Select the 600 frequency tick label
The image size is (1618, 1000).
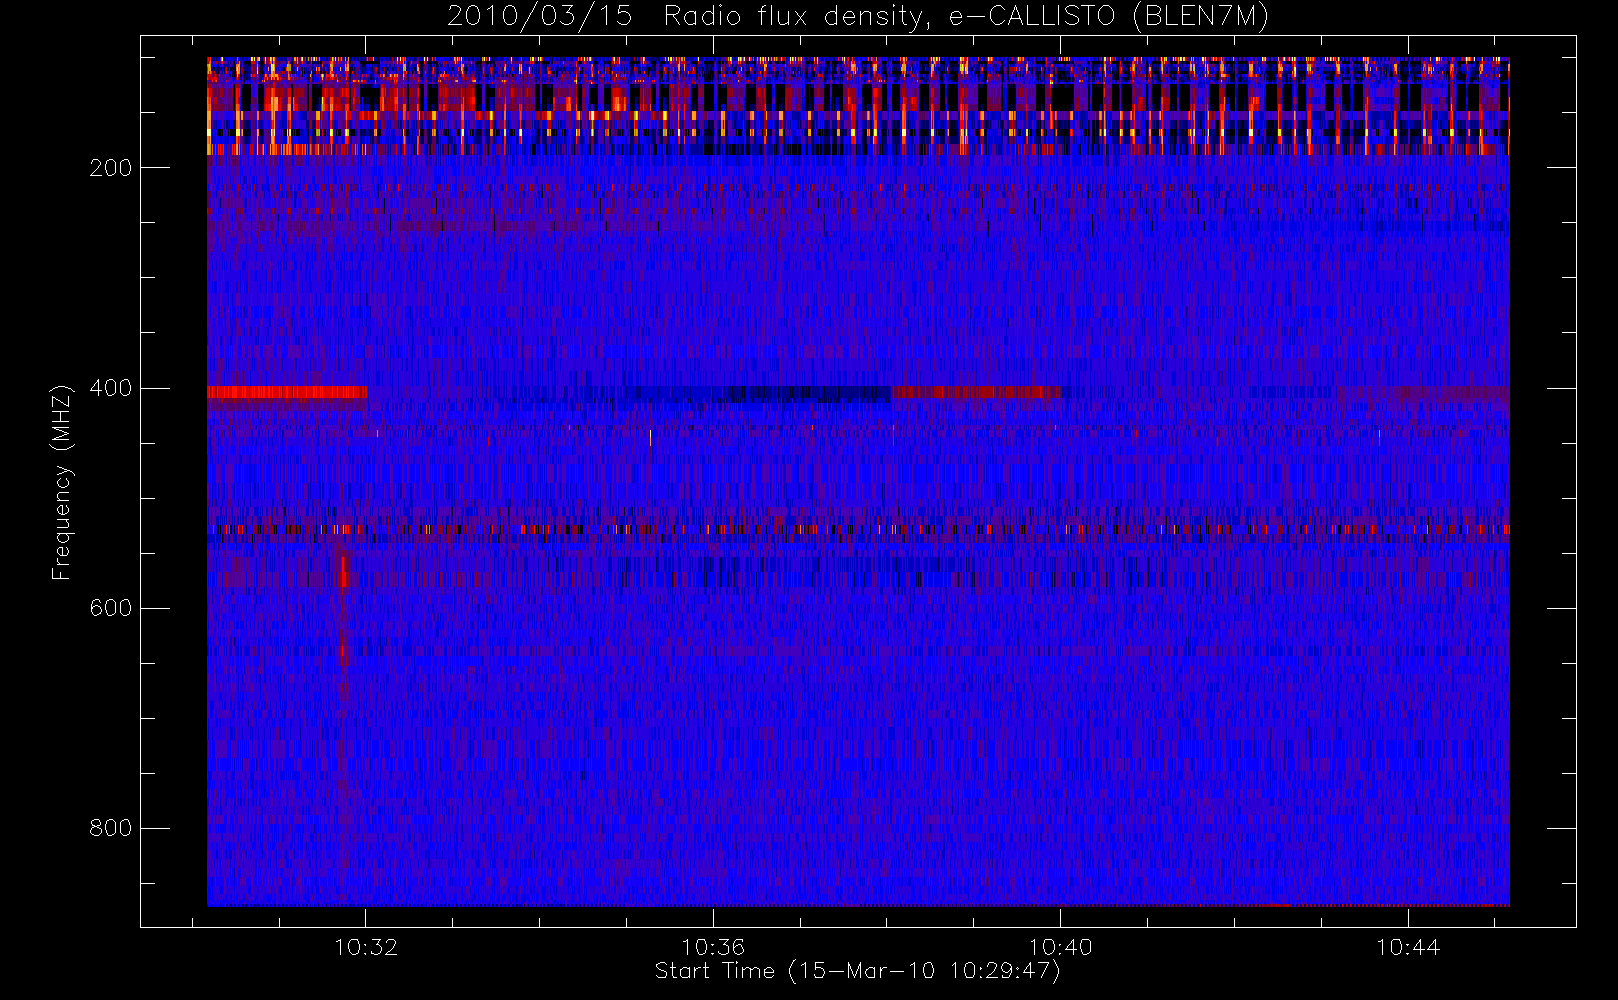[x=110, y=608]
